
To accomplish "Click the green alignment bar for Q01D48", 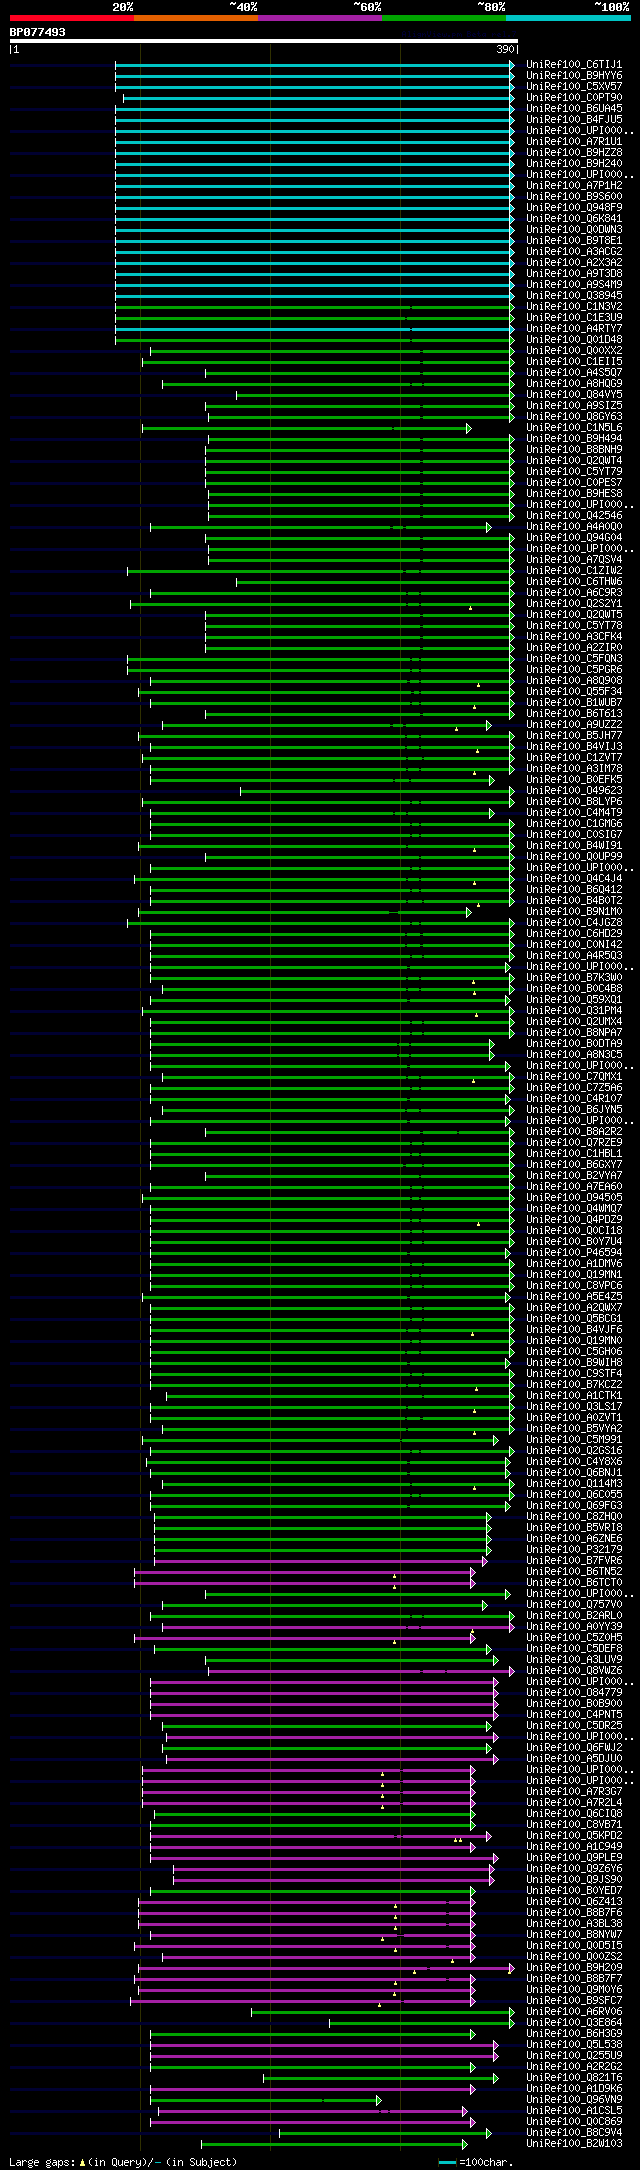I will (x=314, y=340).
